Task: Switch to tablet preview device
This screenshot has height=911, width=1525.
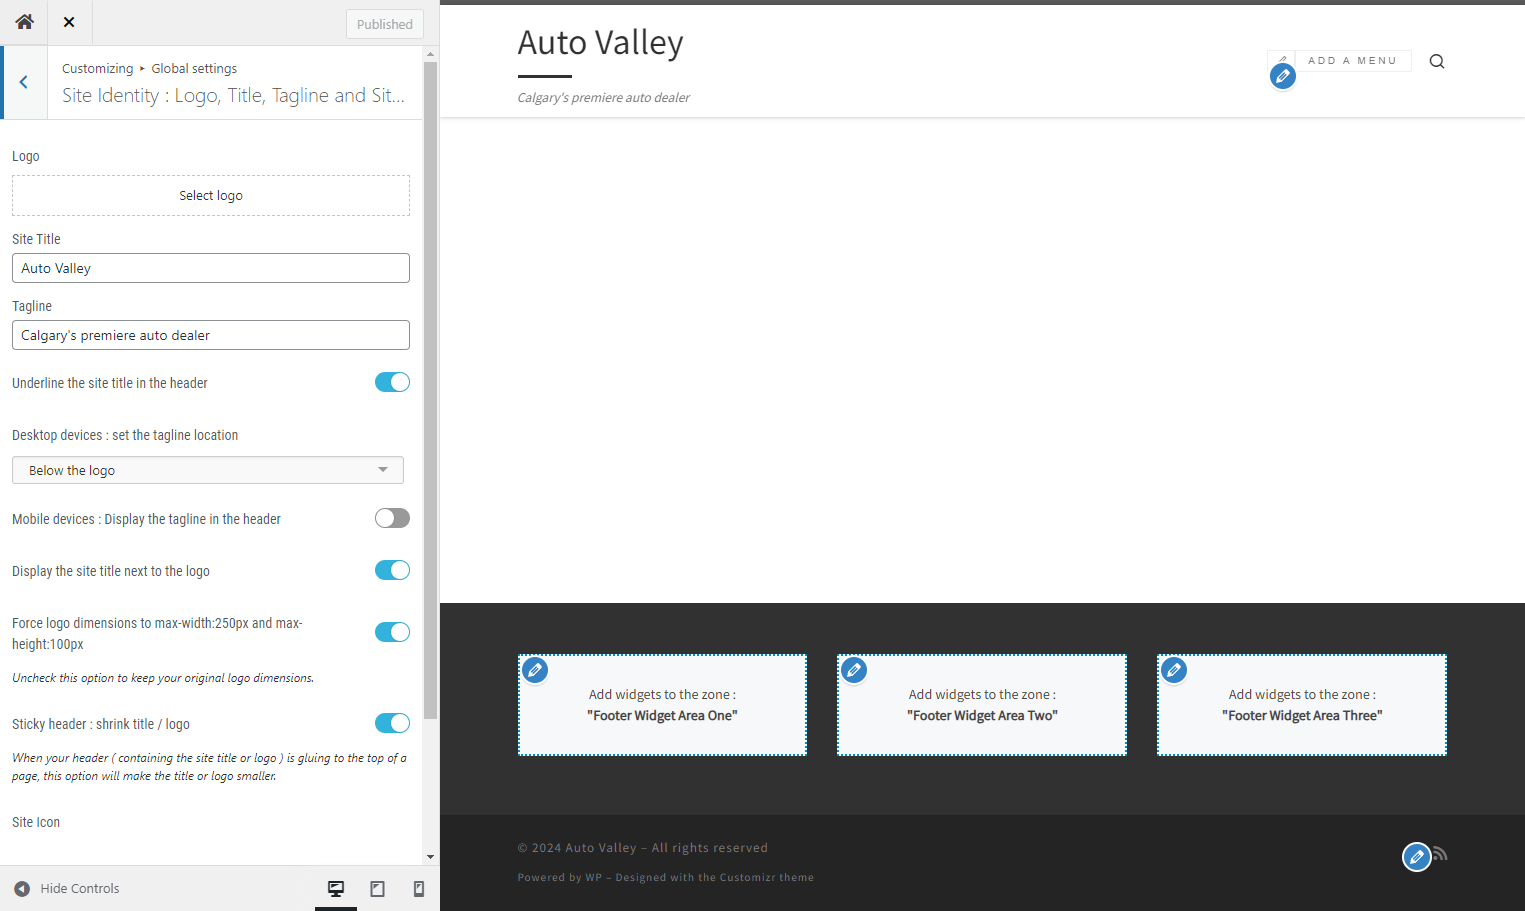Action: tap(377, 888)
